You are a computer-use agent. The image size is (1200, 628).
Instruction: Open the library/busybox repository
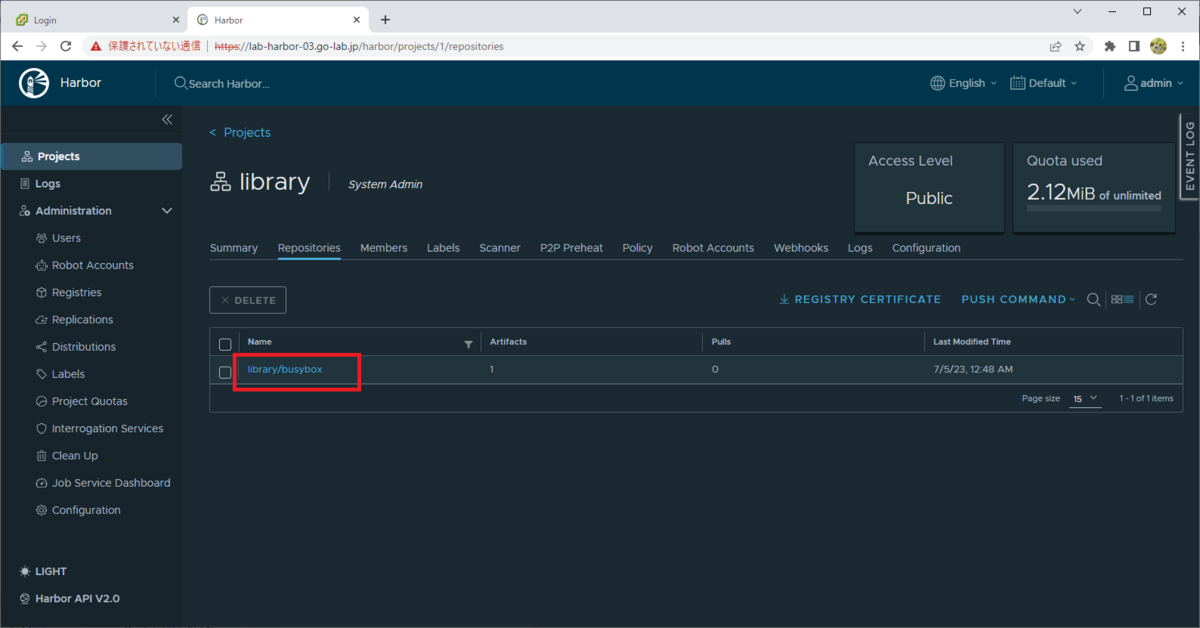click(x=285, y=370)
